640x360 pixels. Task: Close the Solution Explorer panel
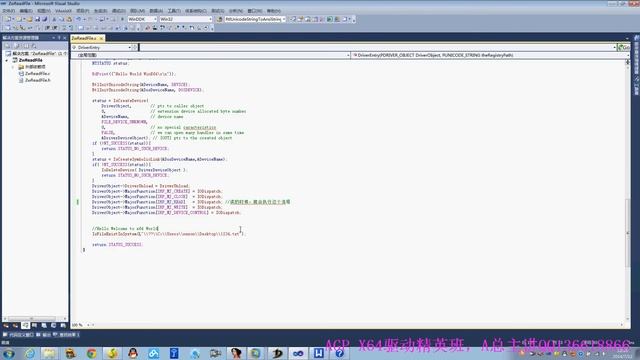click(x=64, y=38)
